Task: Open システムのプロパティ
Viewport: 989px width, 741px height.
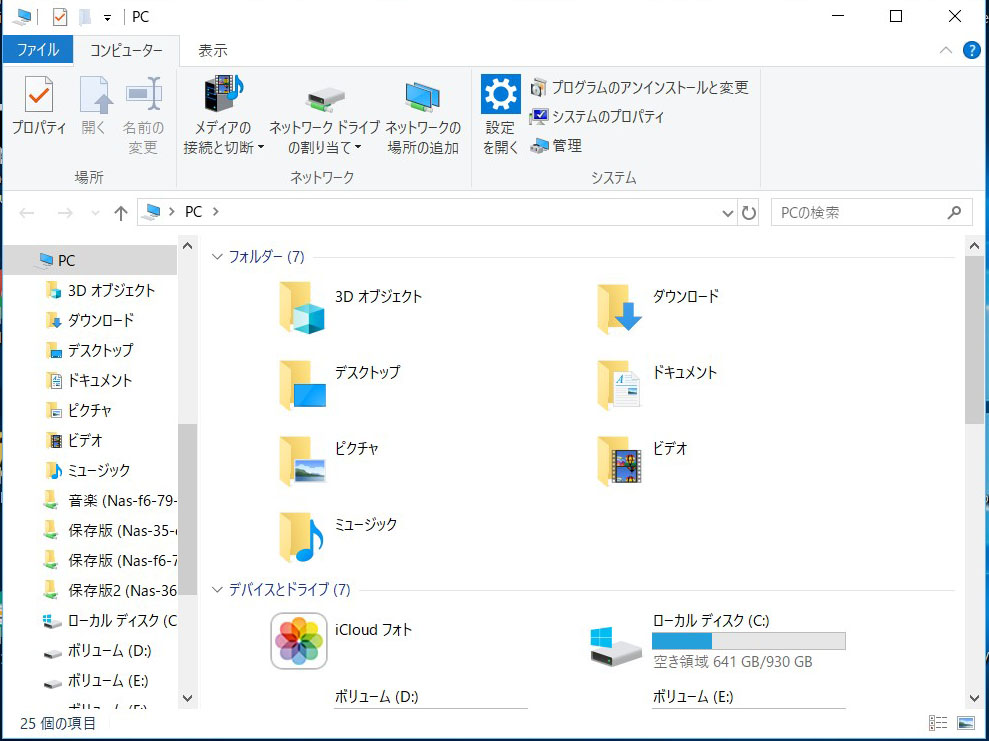Action: click(597, 117)
